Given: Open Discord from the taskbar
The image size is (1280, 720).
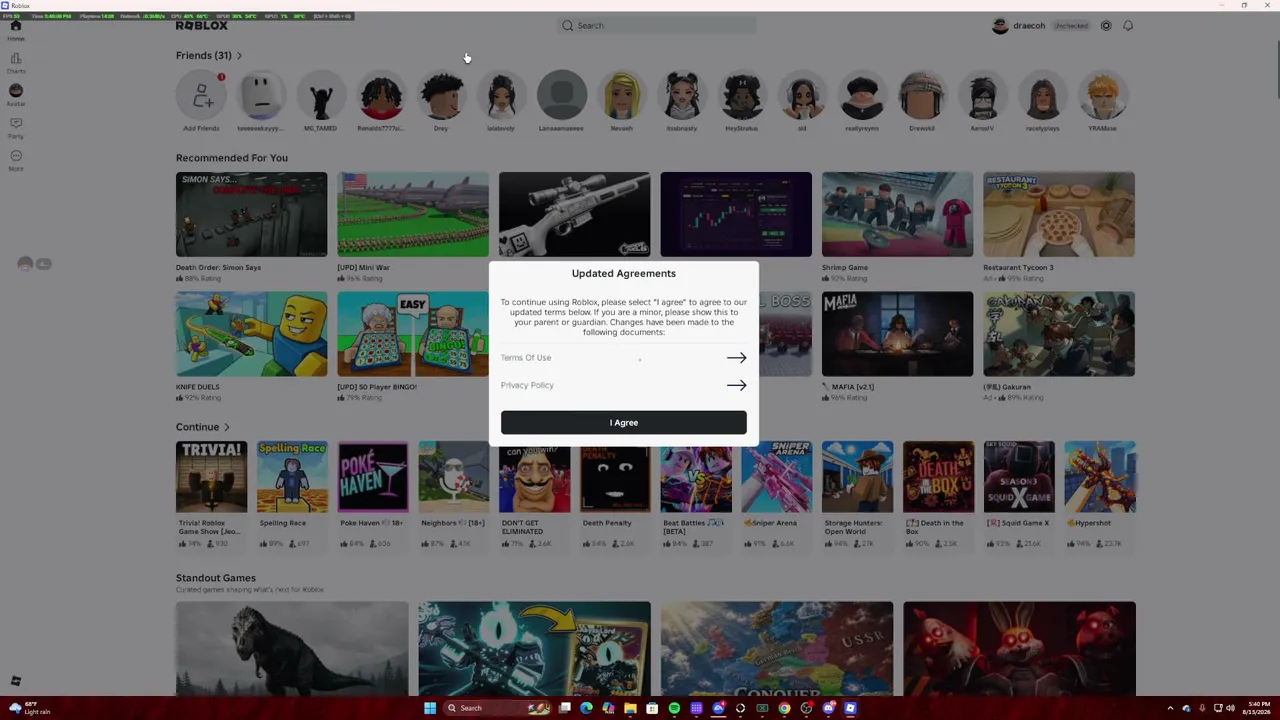Looking at the screenshot, I should [828, 708].
